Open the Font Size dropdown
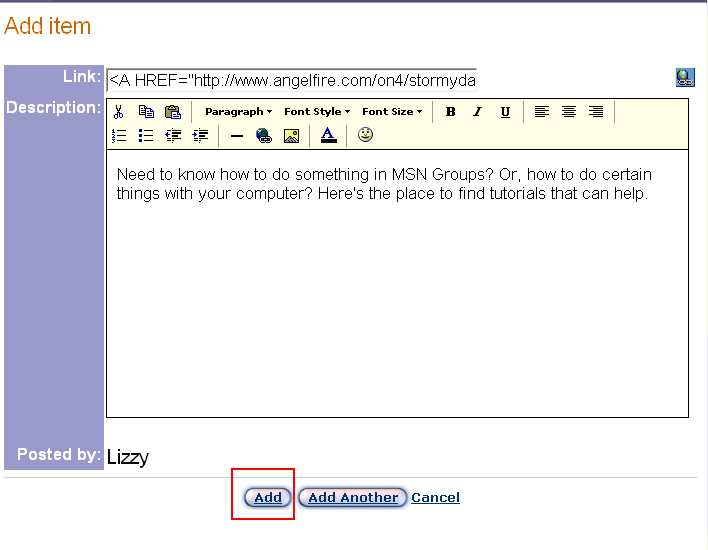 click(392, 112)
